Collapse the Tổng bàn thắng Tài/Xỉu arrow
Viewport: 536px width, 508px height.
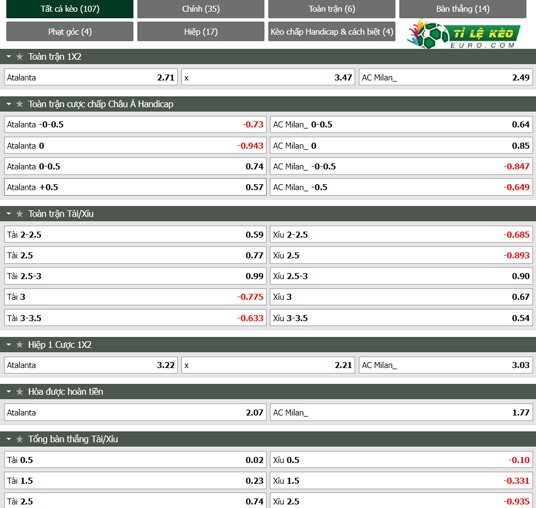9,439
